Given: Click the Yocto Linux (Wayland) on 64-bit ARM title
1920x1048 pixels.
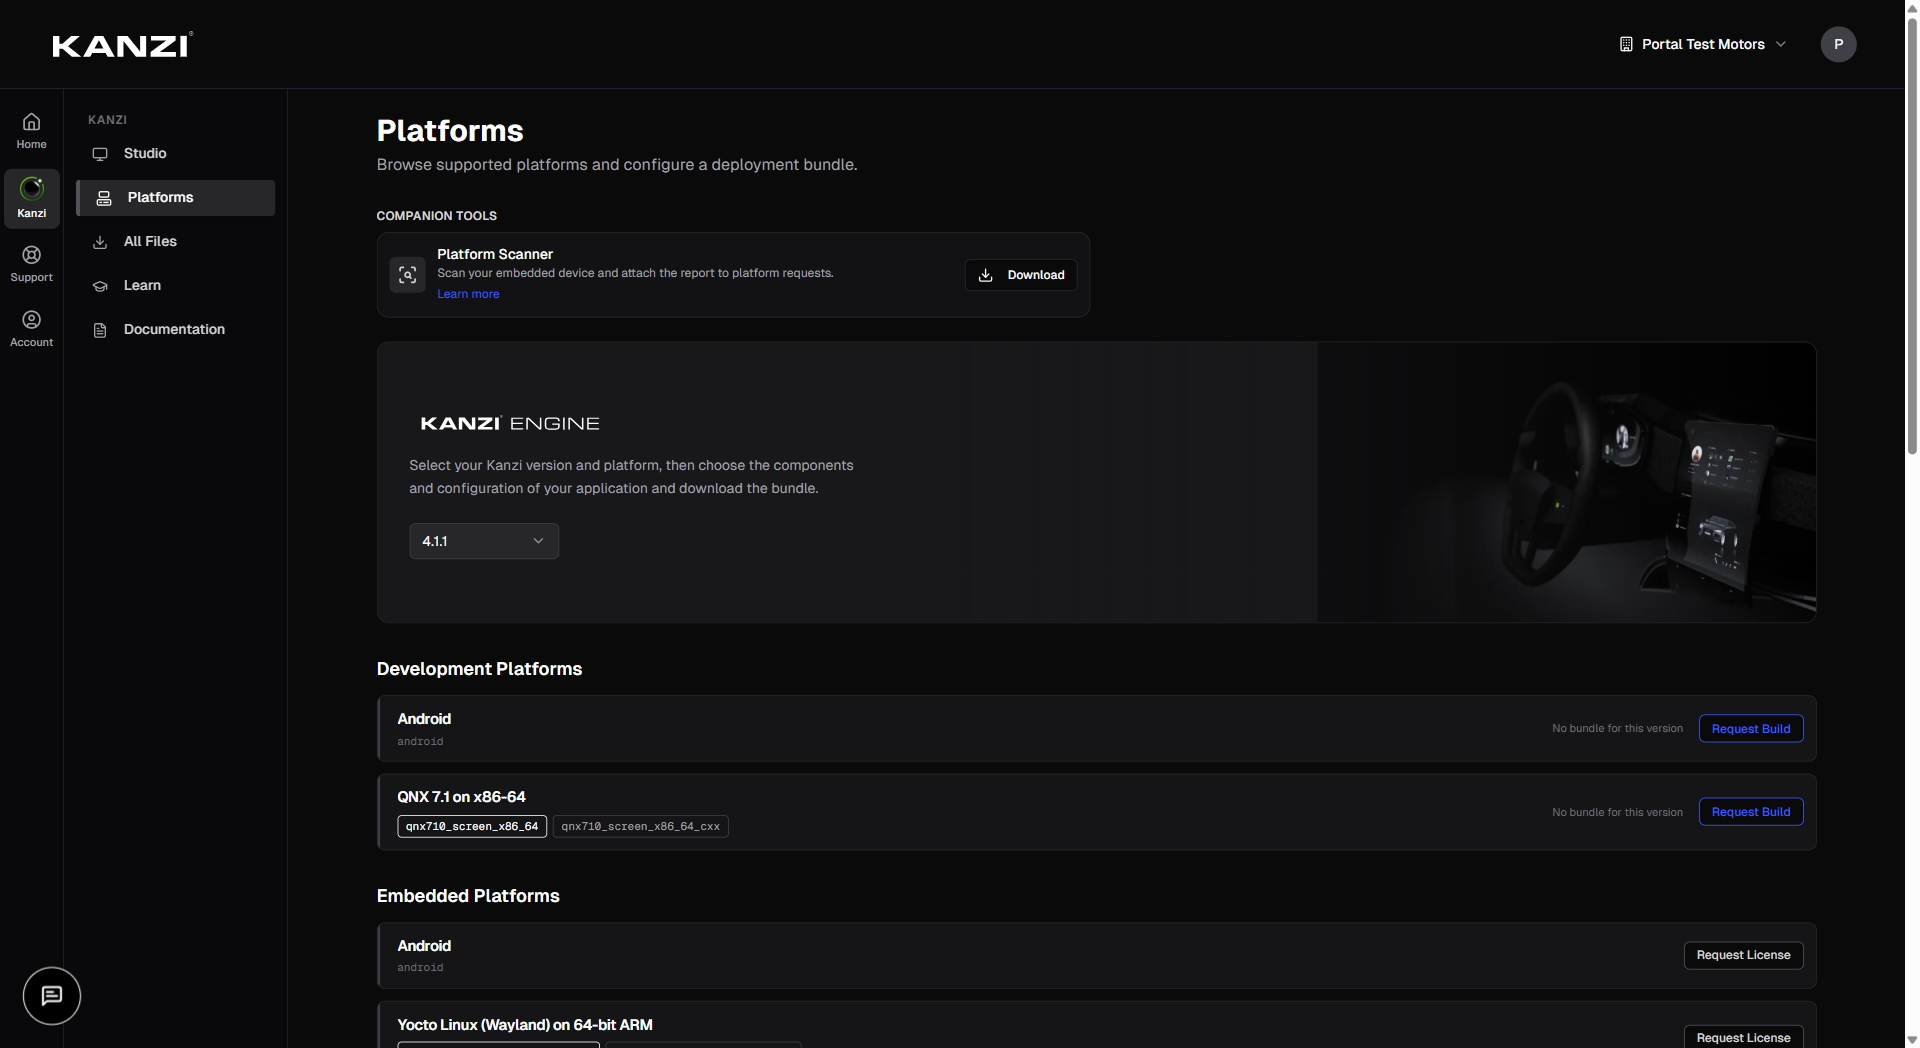Looking at the screenshot, I should tap(525, 1025).
